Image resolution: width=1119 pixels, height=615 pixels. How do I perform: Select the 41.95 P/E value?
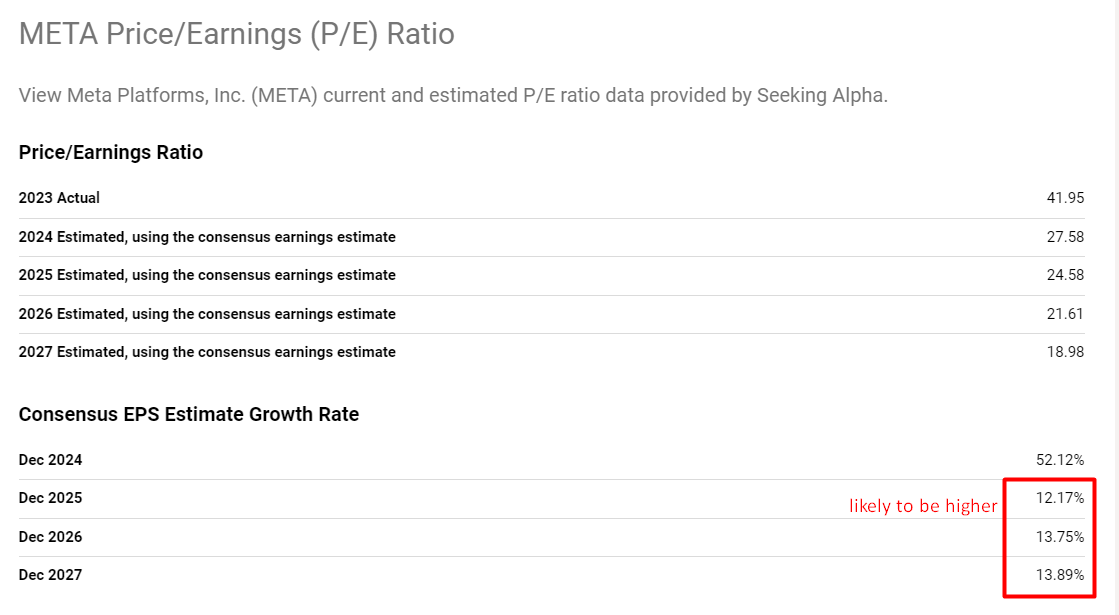click(1065, 198)
